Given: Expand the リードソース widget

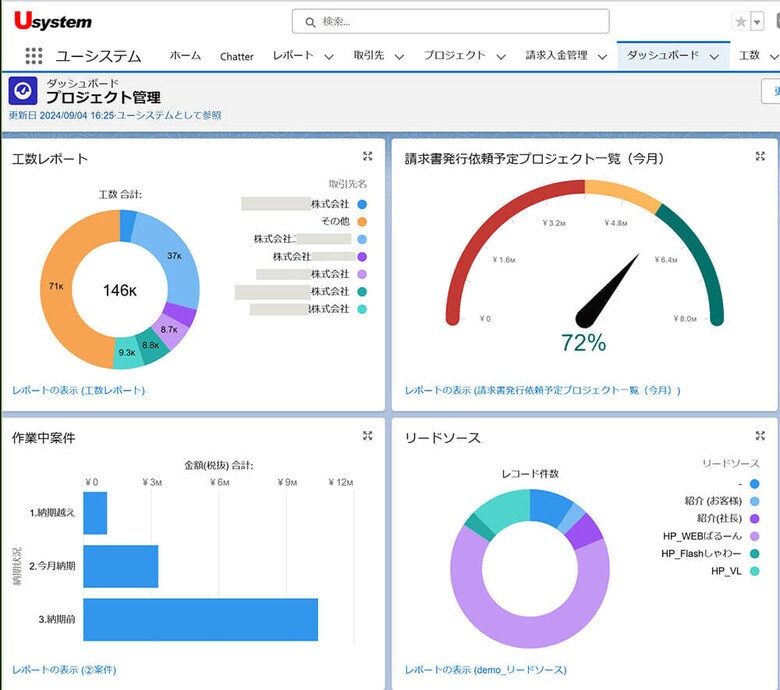Looking at the screenshot, I should click(760, 436).
